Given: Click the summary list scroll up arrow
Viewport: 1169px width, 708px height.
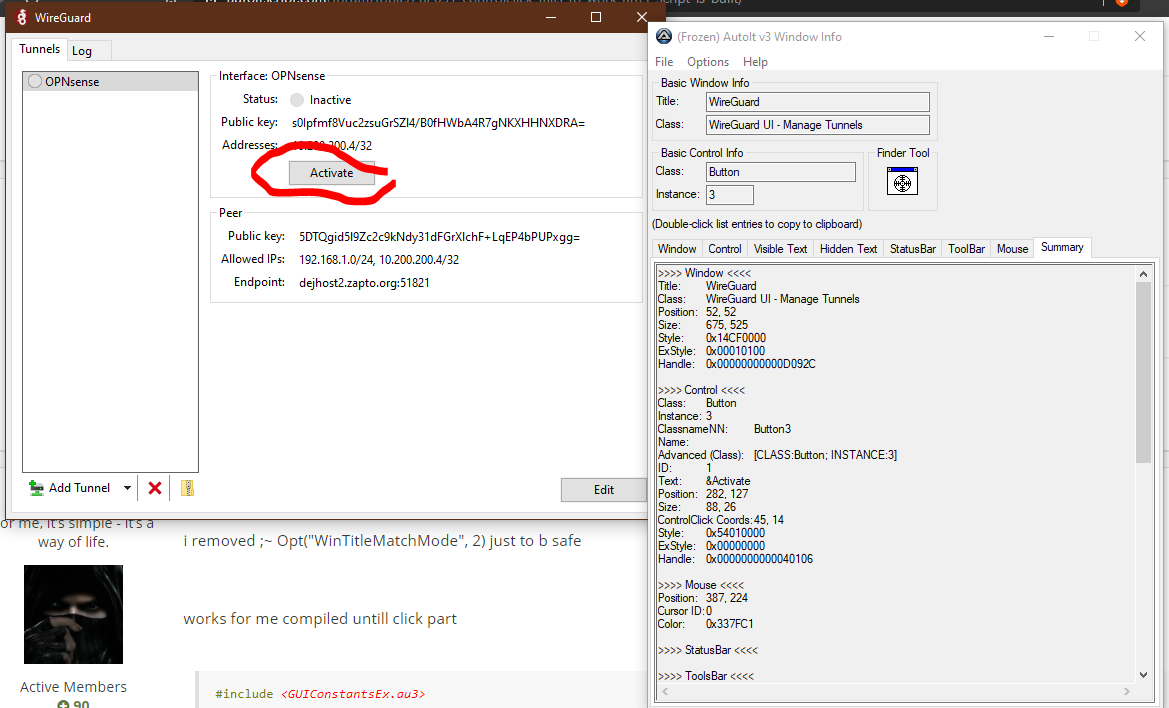Looking at the screenshot, I should pyautogui.click(x=1143, y=274).
